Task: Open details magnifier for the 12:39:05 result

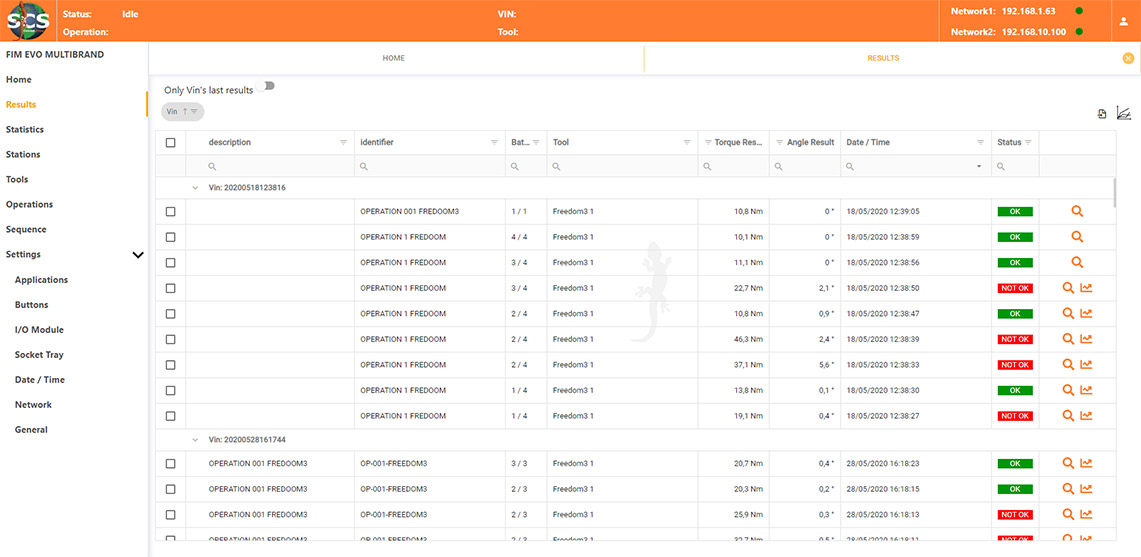Action: coord(1077,211)
